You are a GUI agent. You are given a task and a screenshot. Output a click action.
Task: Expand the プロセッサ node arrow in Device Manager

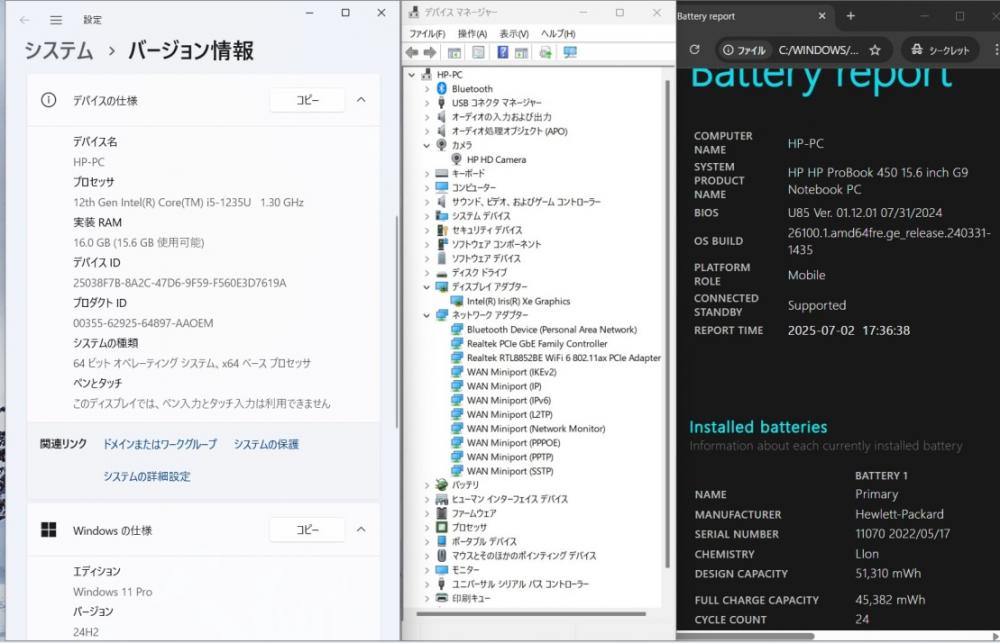tap(427, 527)
